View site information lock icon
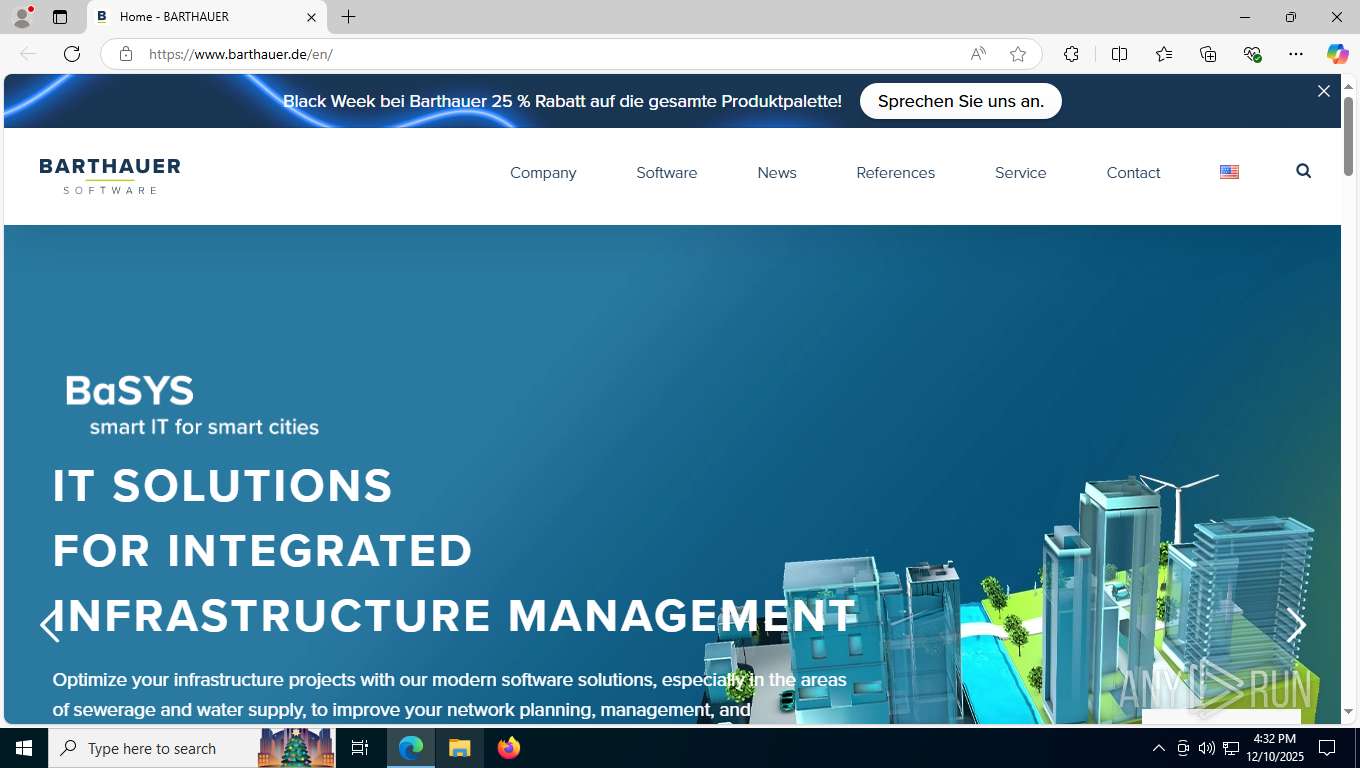 pyautogui.click(x=126, y=54)
